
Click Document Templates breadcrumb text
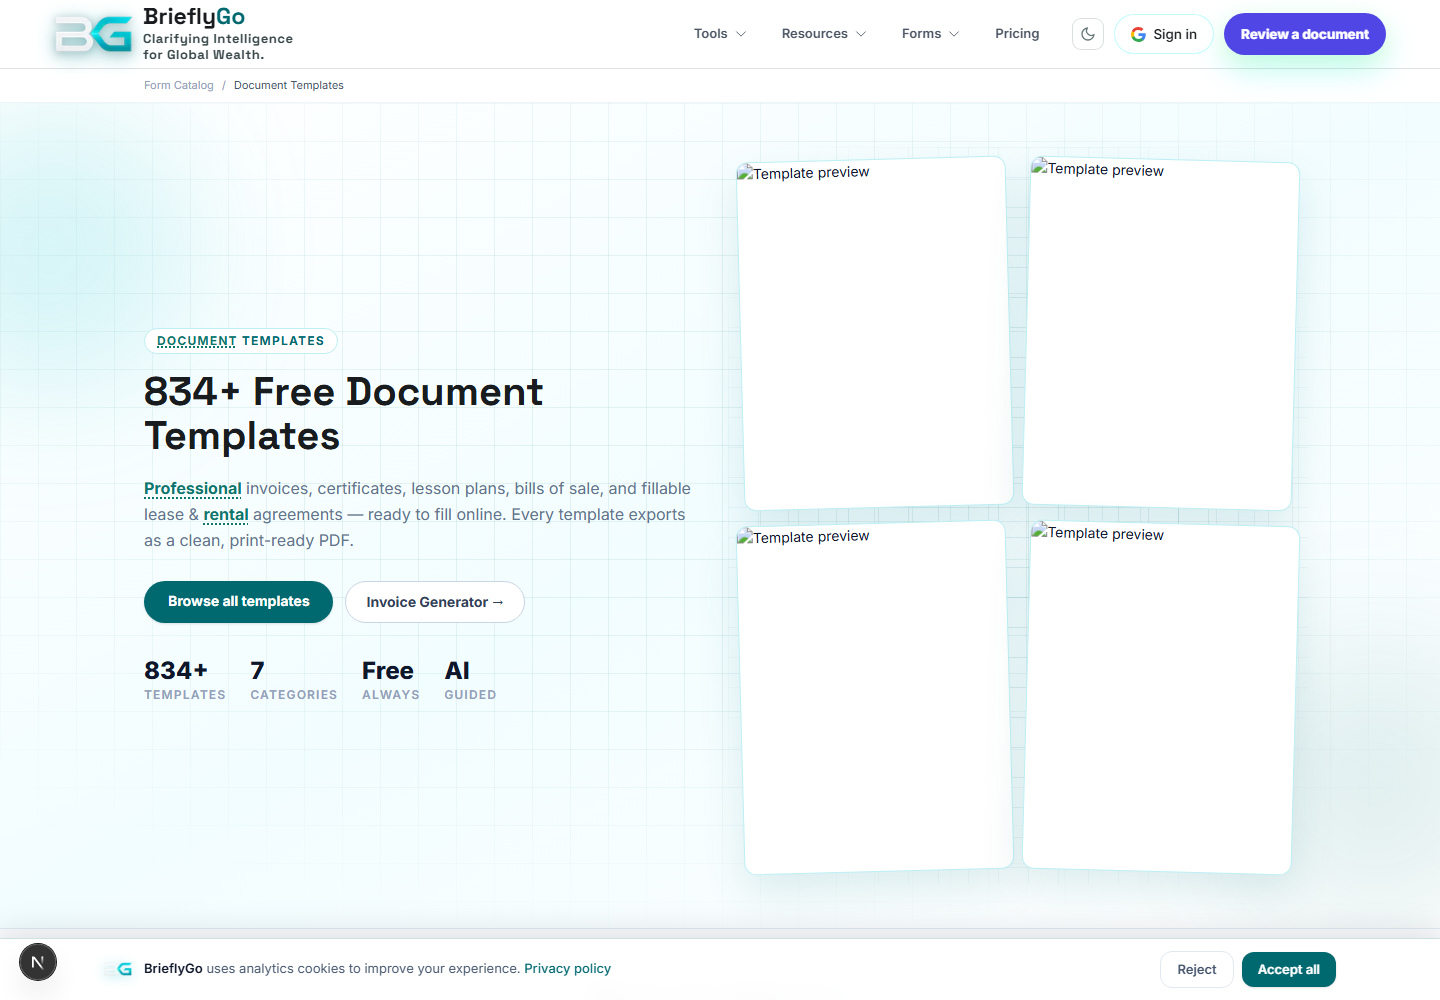289,86
